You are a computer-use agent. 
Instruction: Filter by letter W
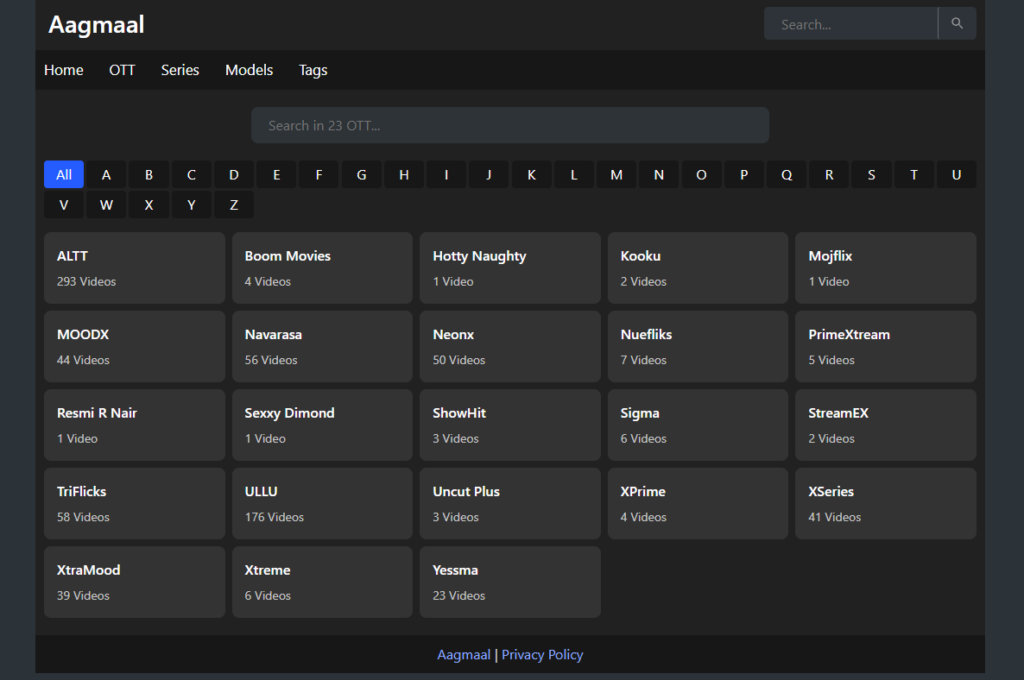[106, 205]
